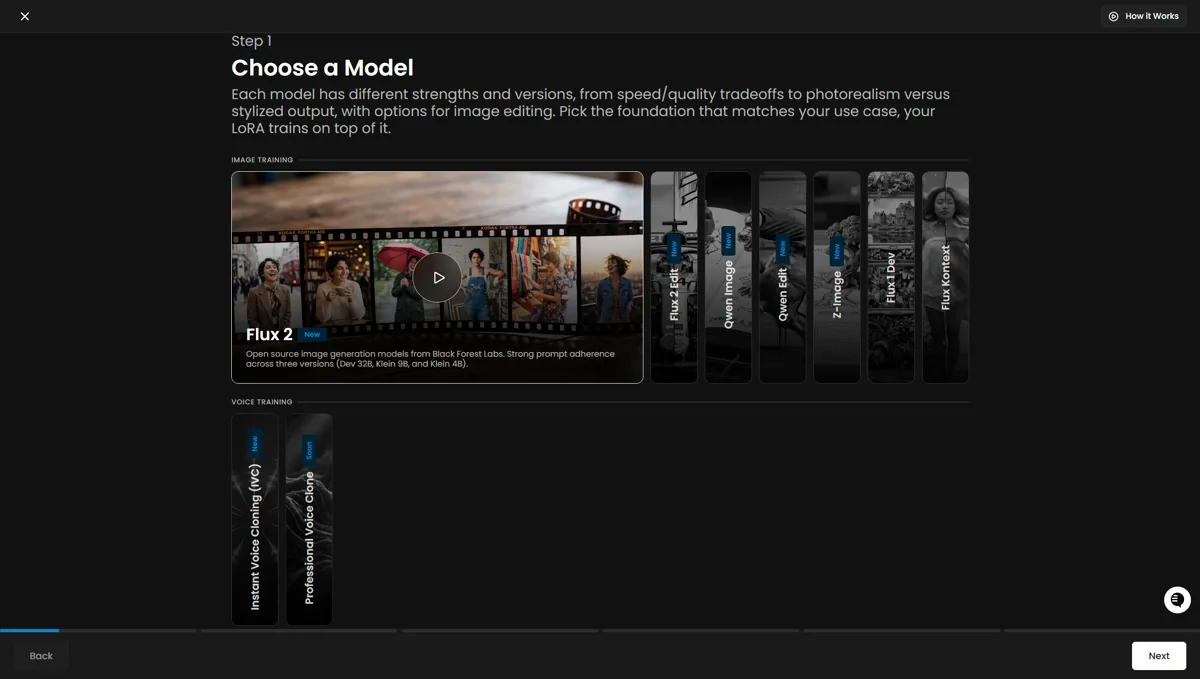Pick the Z-Image model card
The height and width of the screenshot is (679, 1200).
[837, 277]
